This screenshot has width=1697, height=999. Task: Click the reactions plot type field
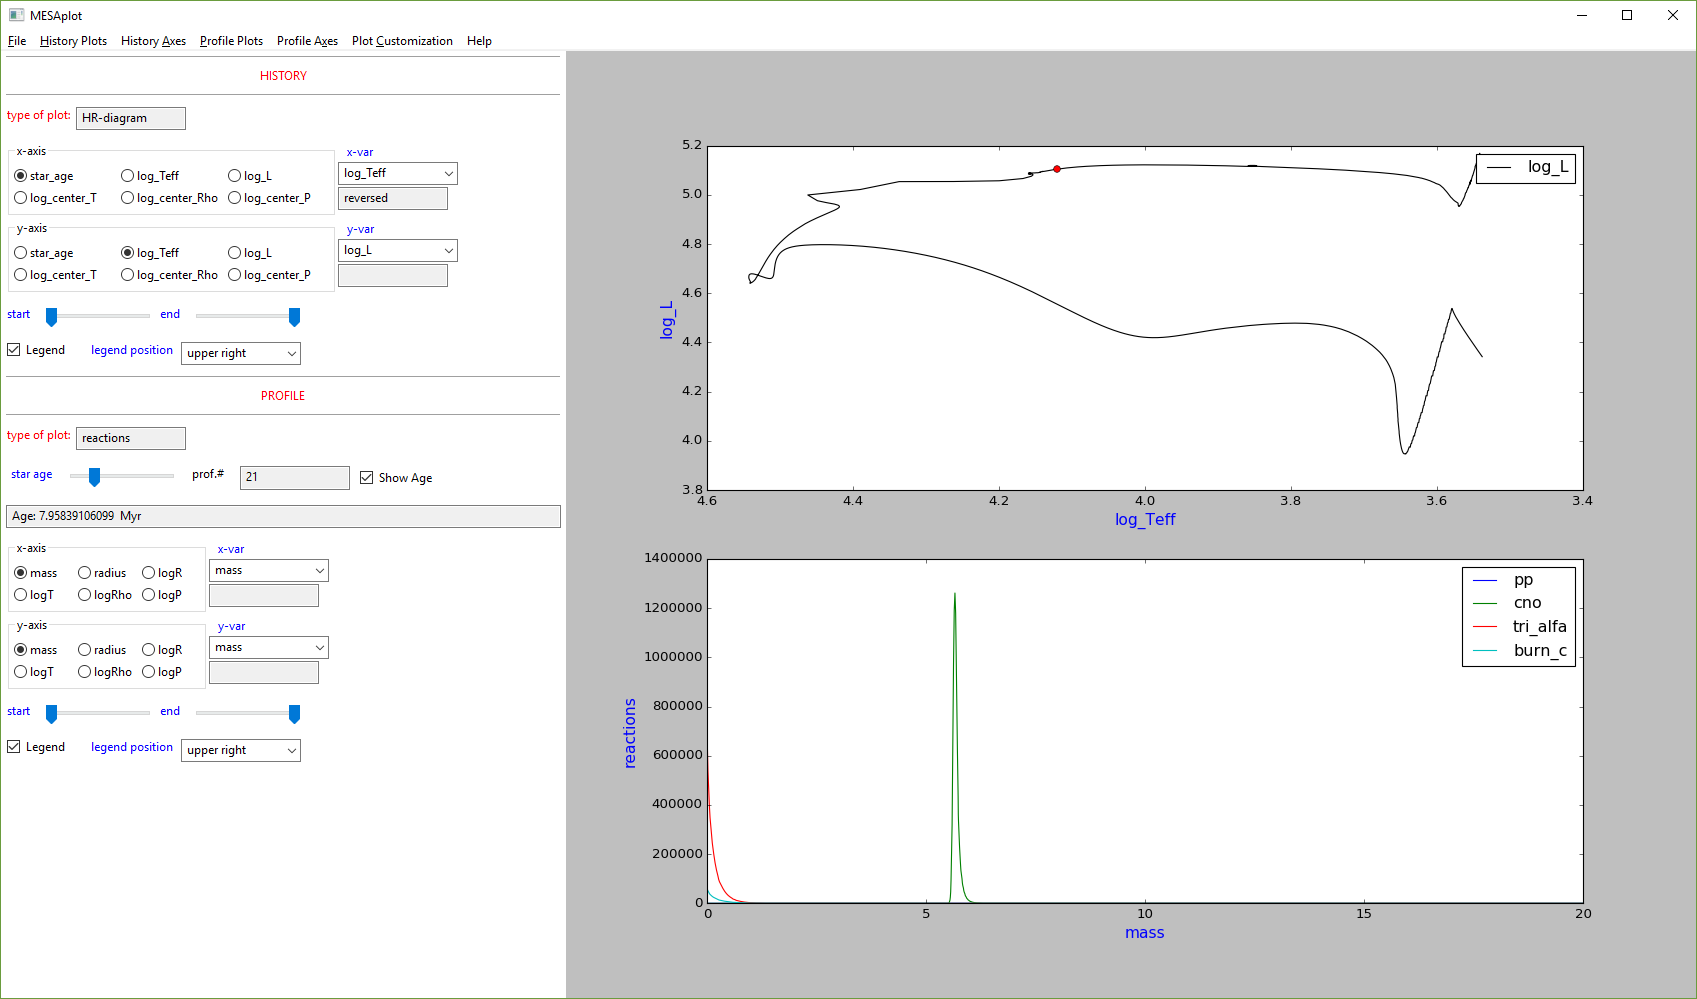(131, 438)
